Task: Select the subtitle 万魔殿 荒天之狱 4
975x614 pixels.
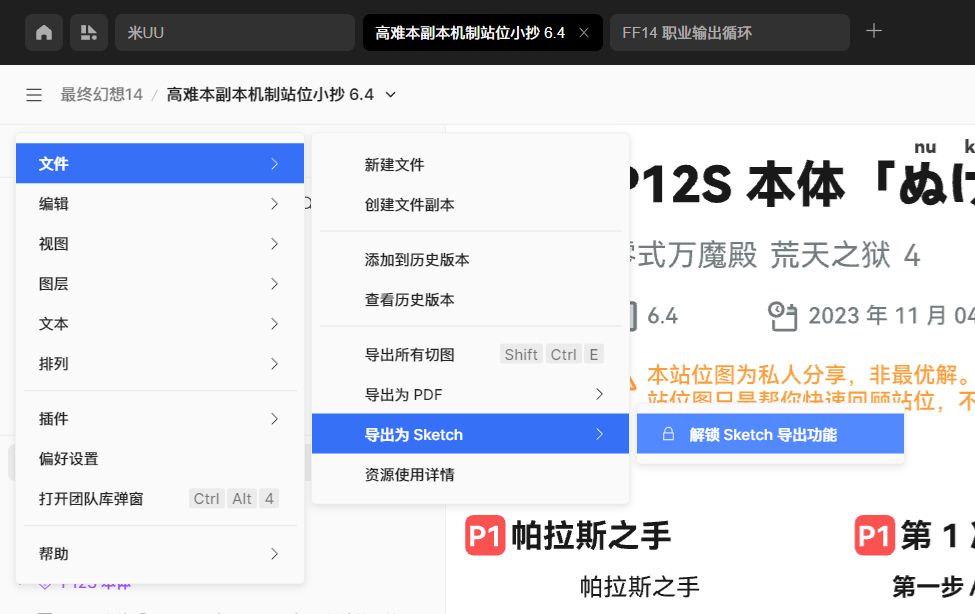Action: (x=777, y=255)
